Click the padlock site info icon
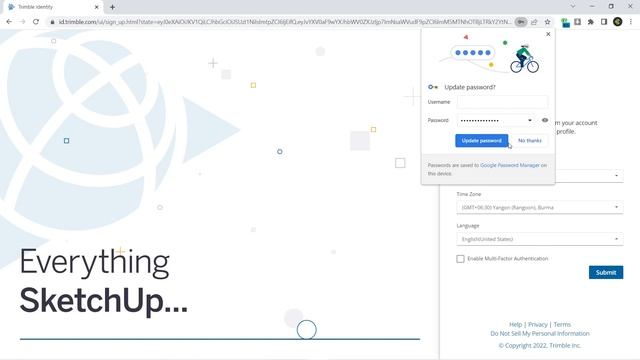640x360 pixels. pyautogui.click(x=52, y=22)
